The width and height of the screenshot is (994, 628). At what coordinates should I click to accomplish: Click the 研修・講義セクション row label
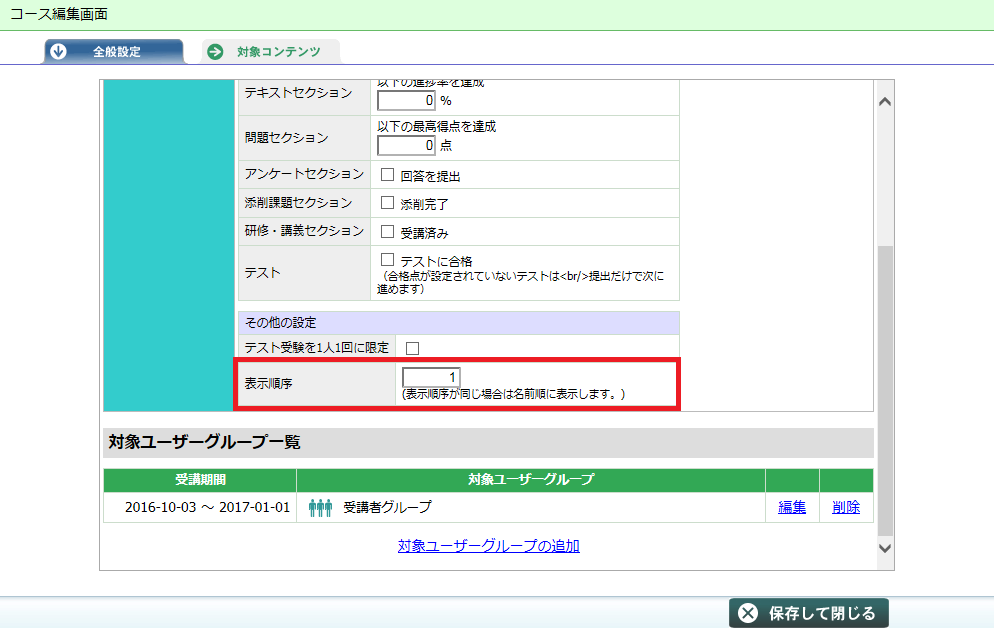304,231
